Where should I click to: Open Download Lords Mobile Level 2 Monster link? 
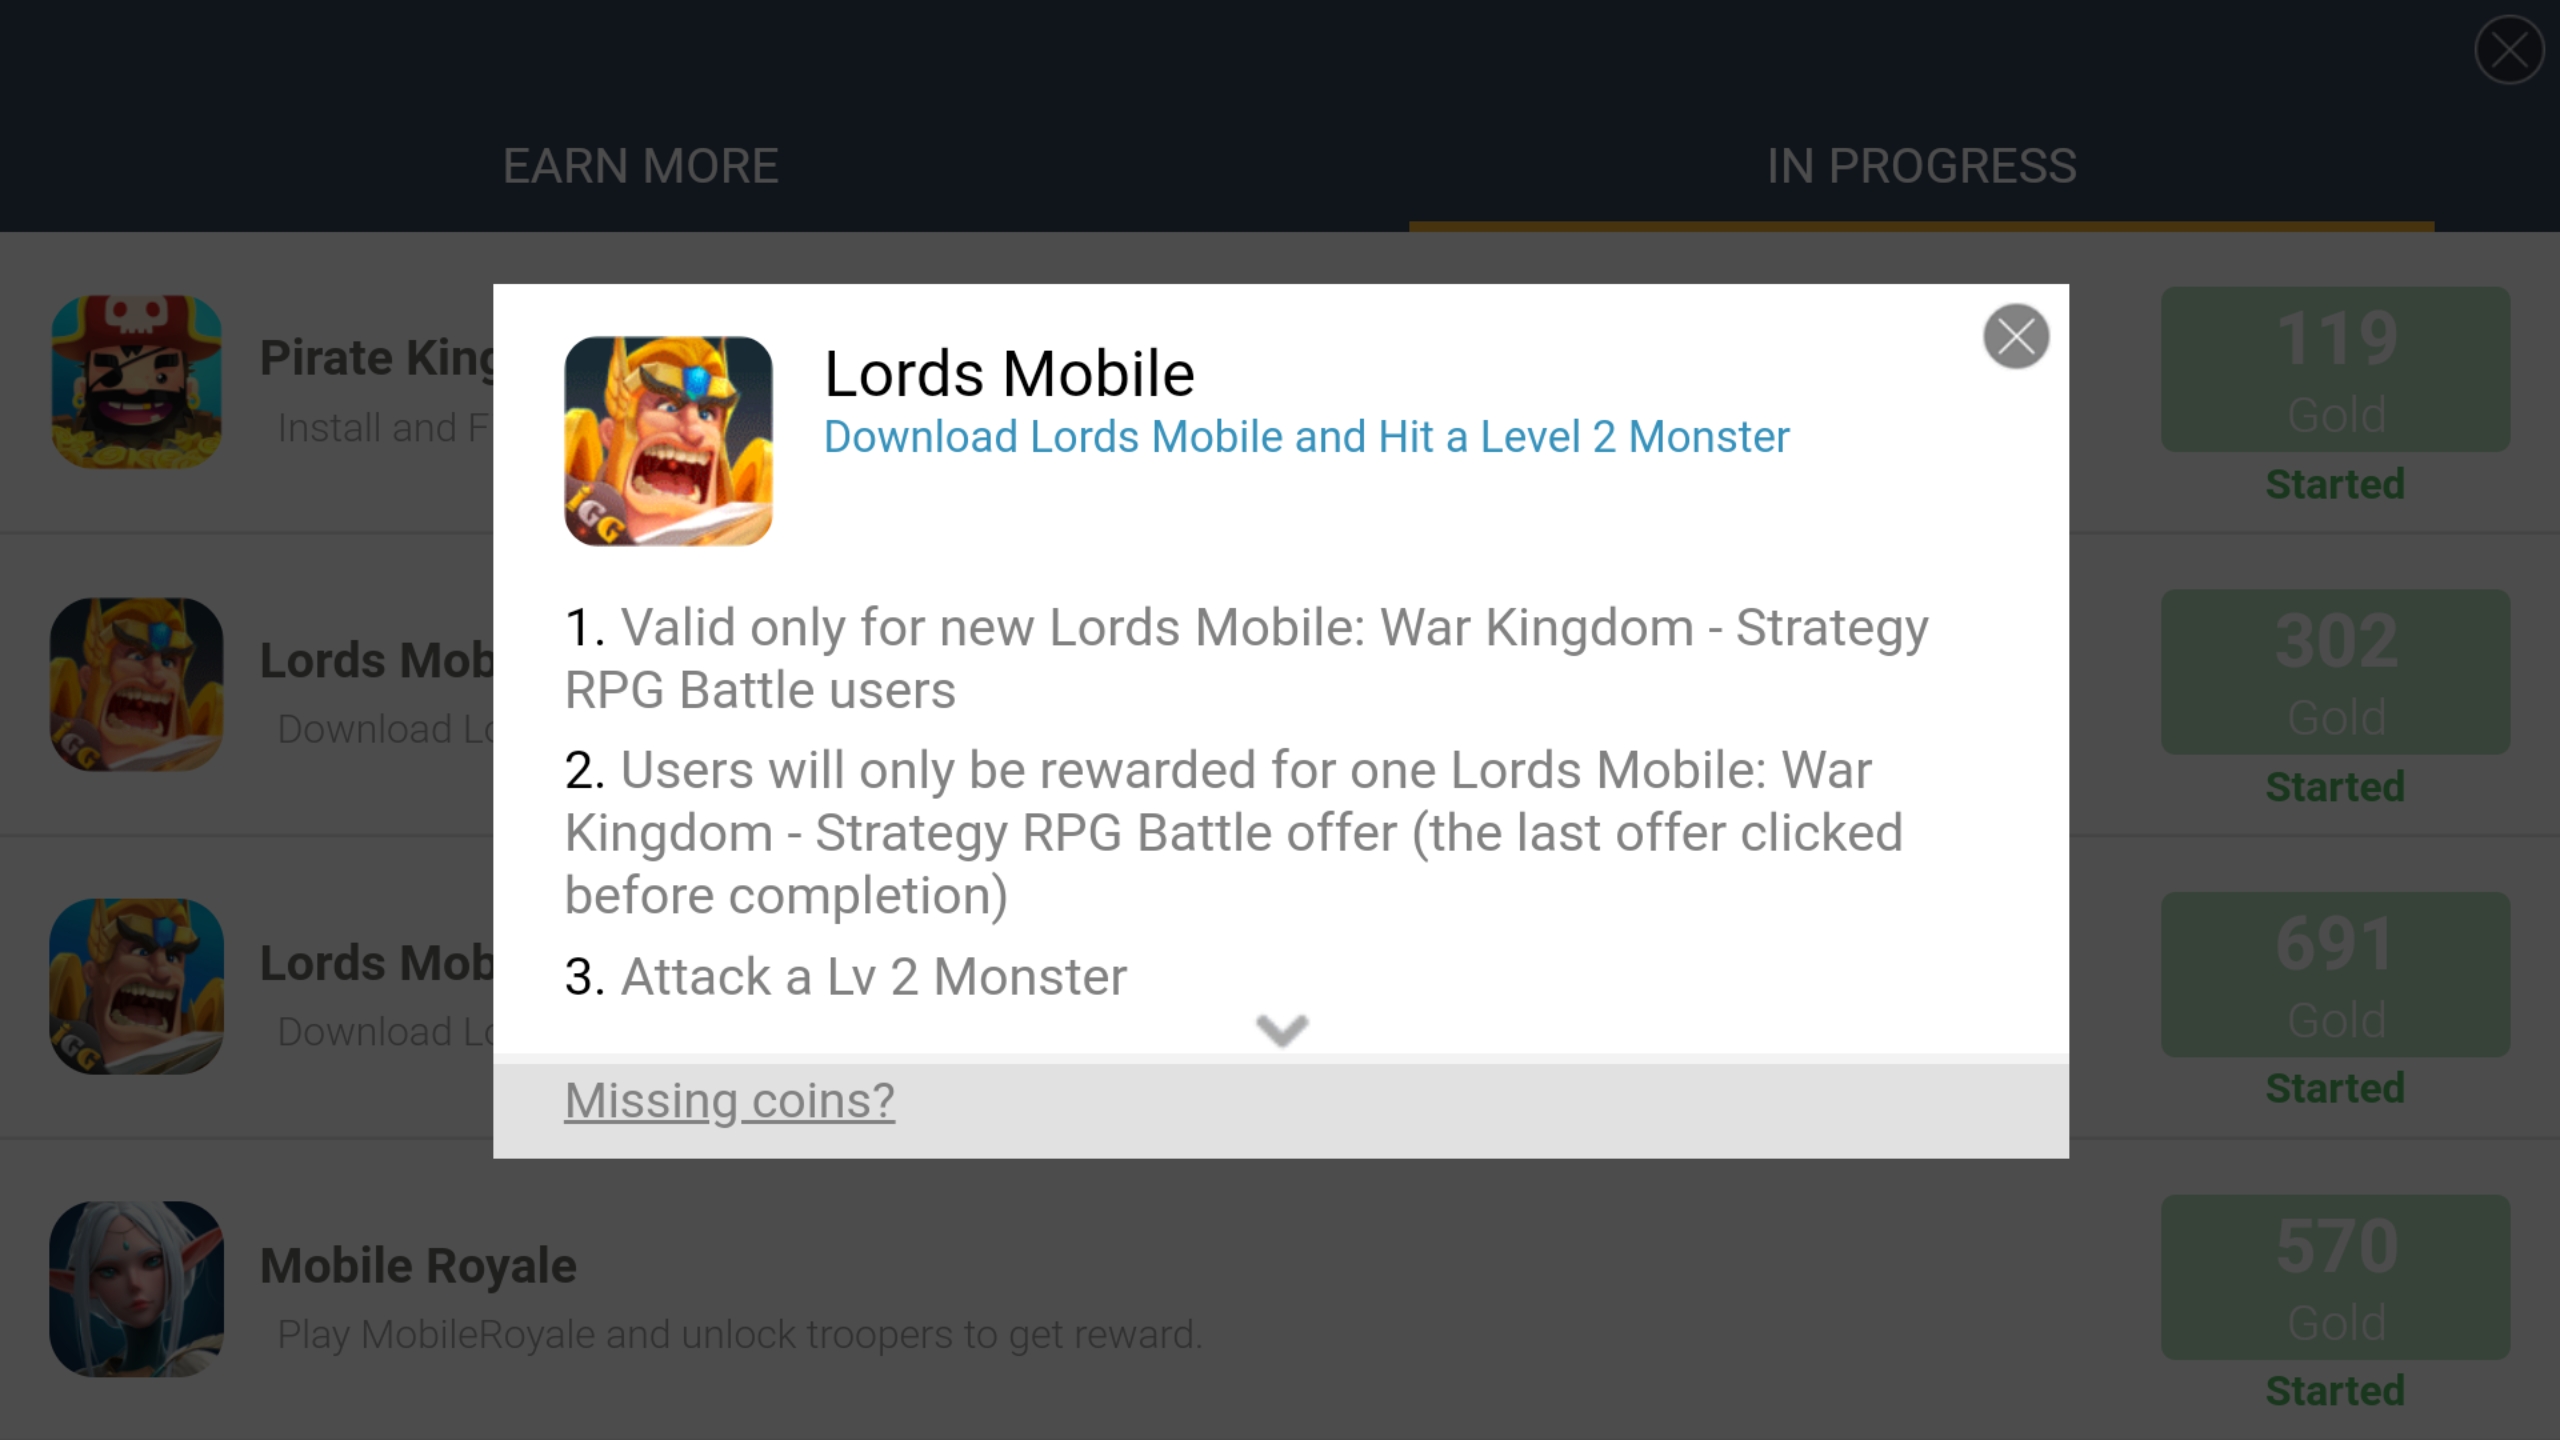(x=1306, y=437)
